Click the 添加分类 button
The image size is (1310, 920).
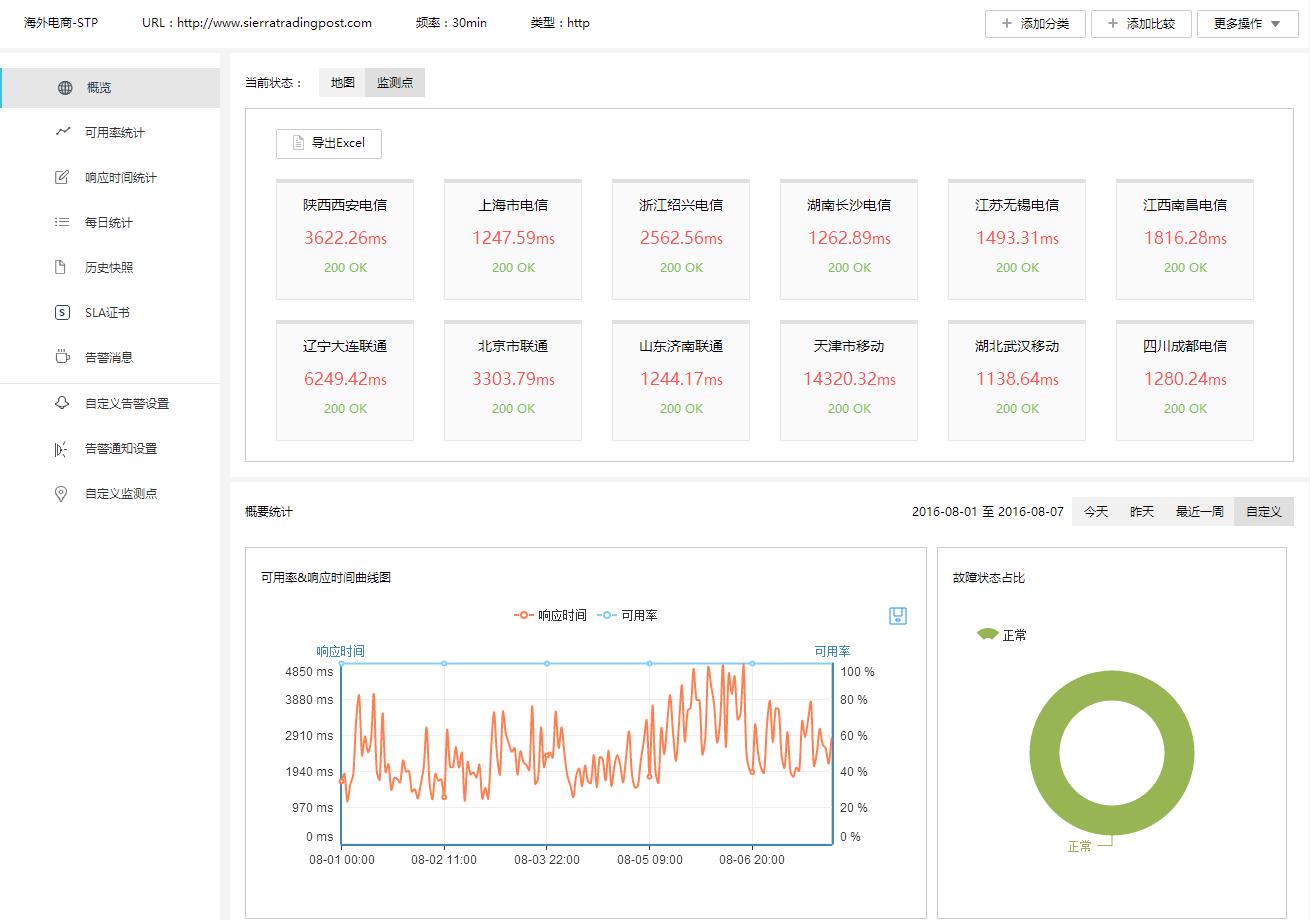pos(1035,23)
